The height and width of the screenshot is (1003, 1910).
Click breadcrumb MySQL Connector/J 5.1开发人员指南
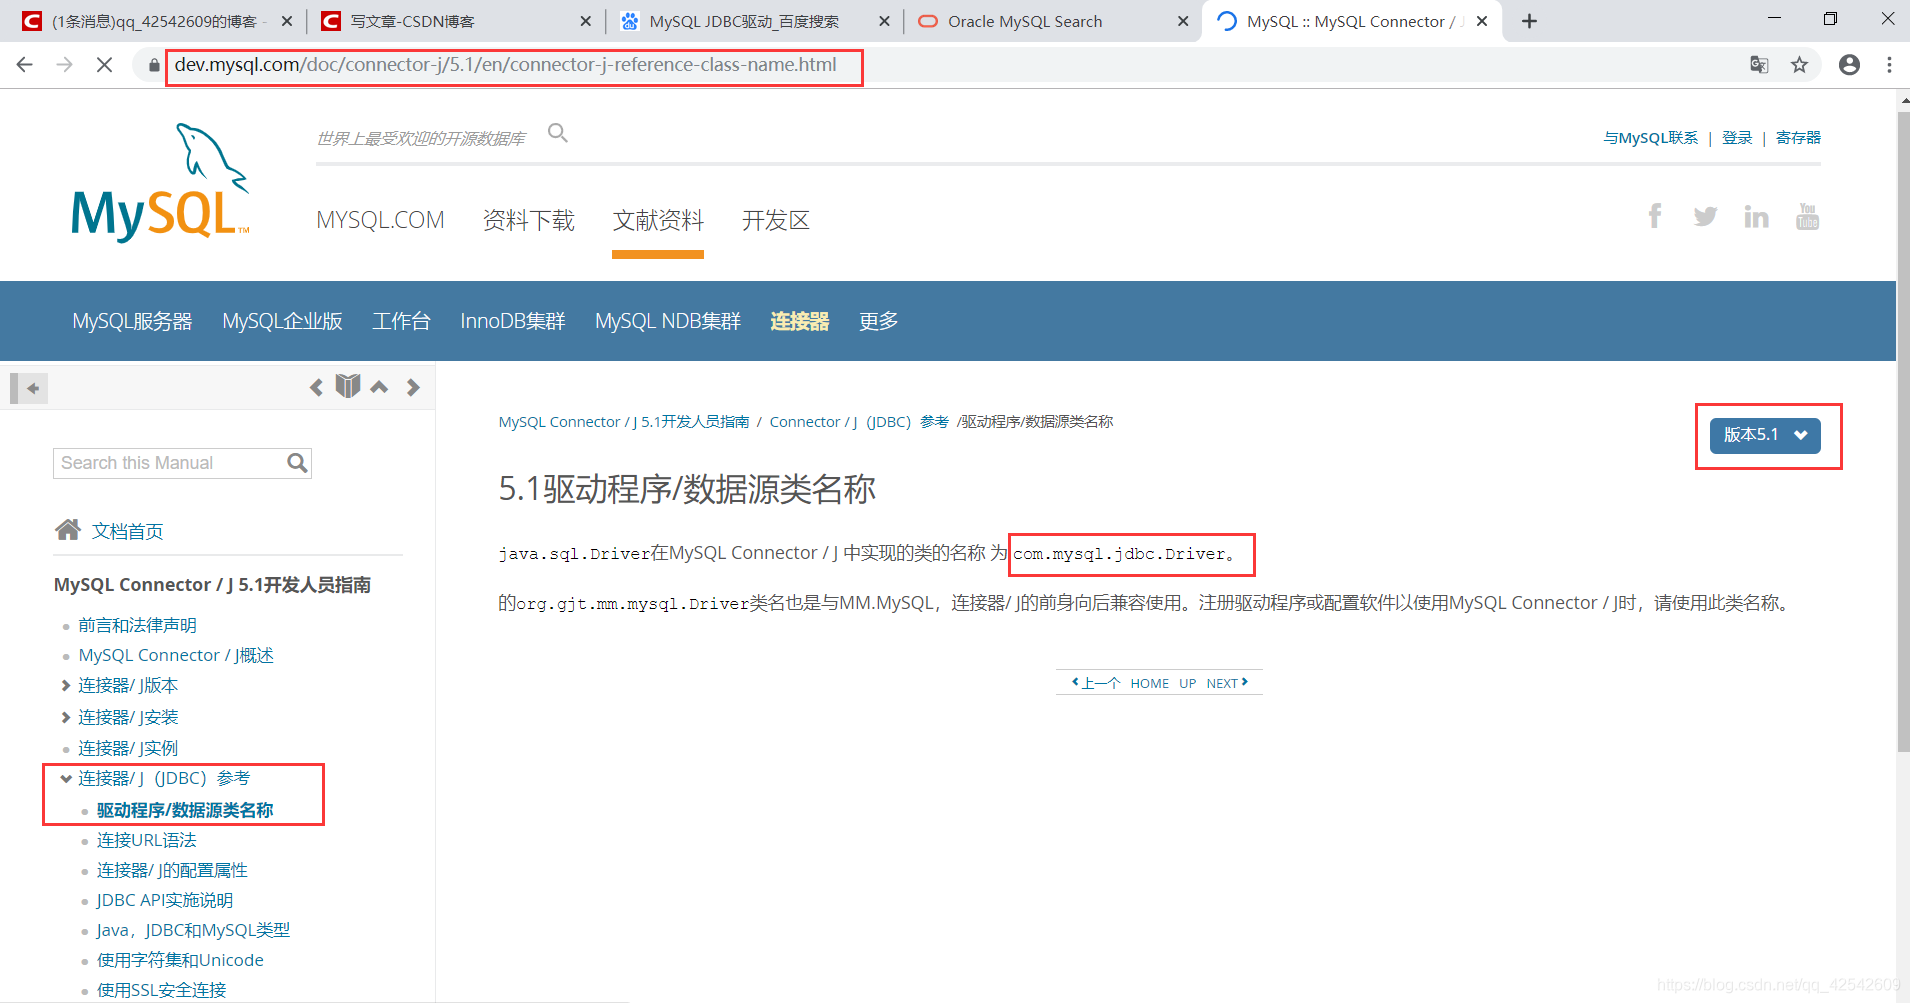624,422
